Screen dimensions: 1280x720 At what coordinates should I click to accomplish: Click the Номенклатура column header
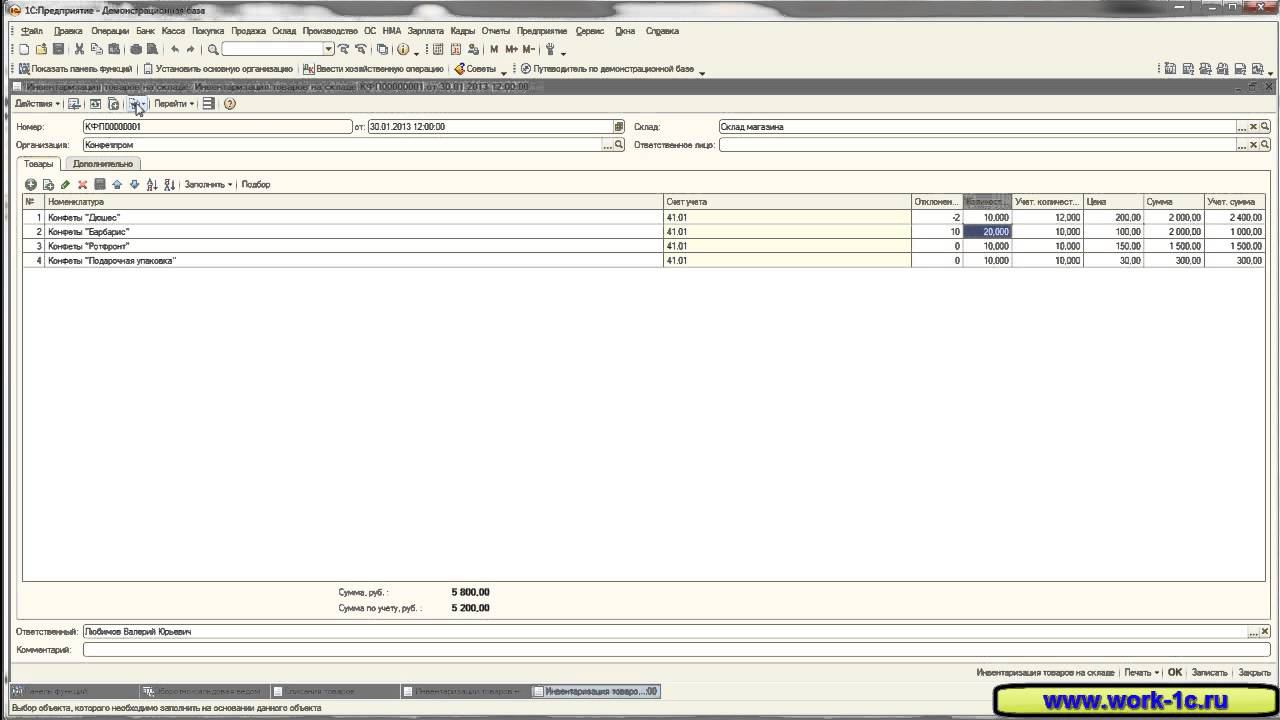[355, 202]
